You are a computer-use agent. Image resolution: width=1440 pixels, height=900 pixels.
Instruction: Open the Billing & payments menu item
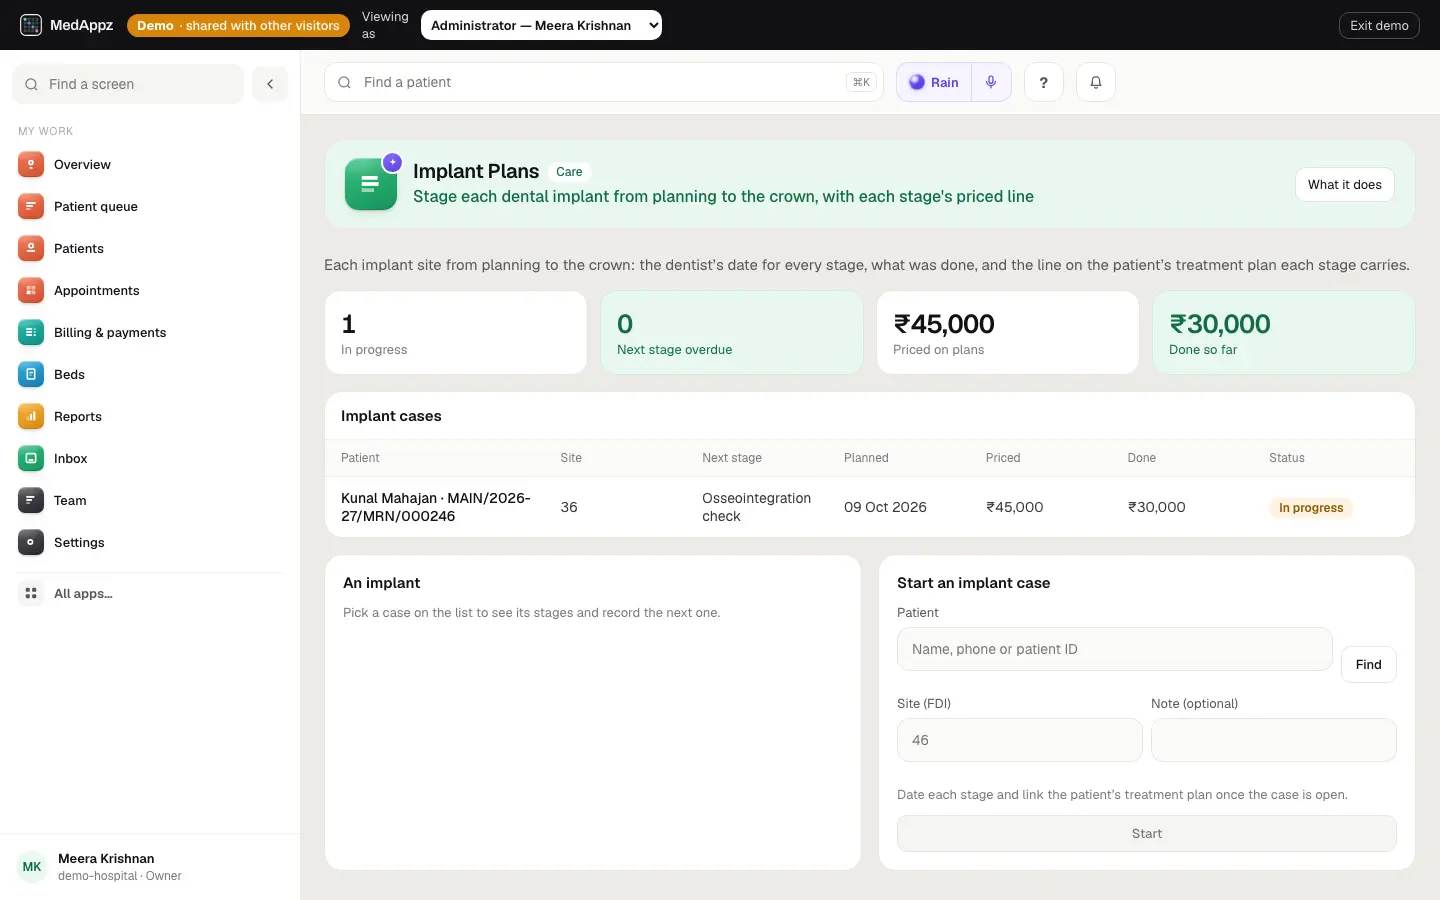tap(150, 333)
